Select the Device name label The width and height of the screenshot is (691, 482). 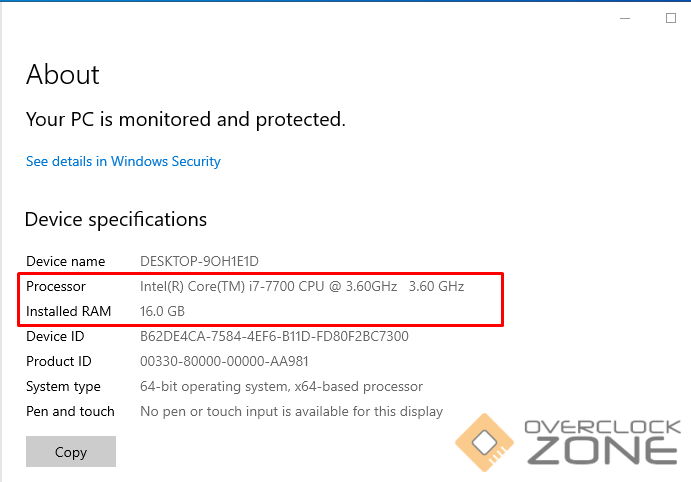[x=66, y=261]
